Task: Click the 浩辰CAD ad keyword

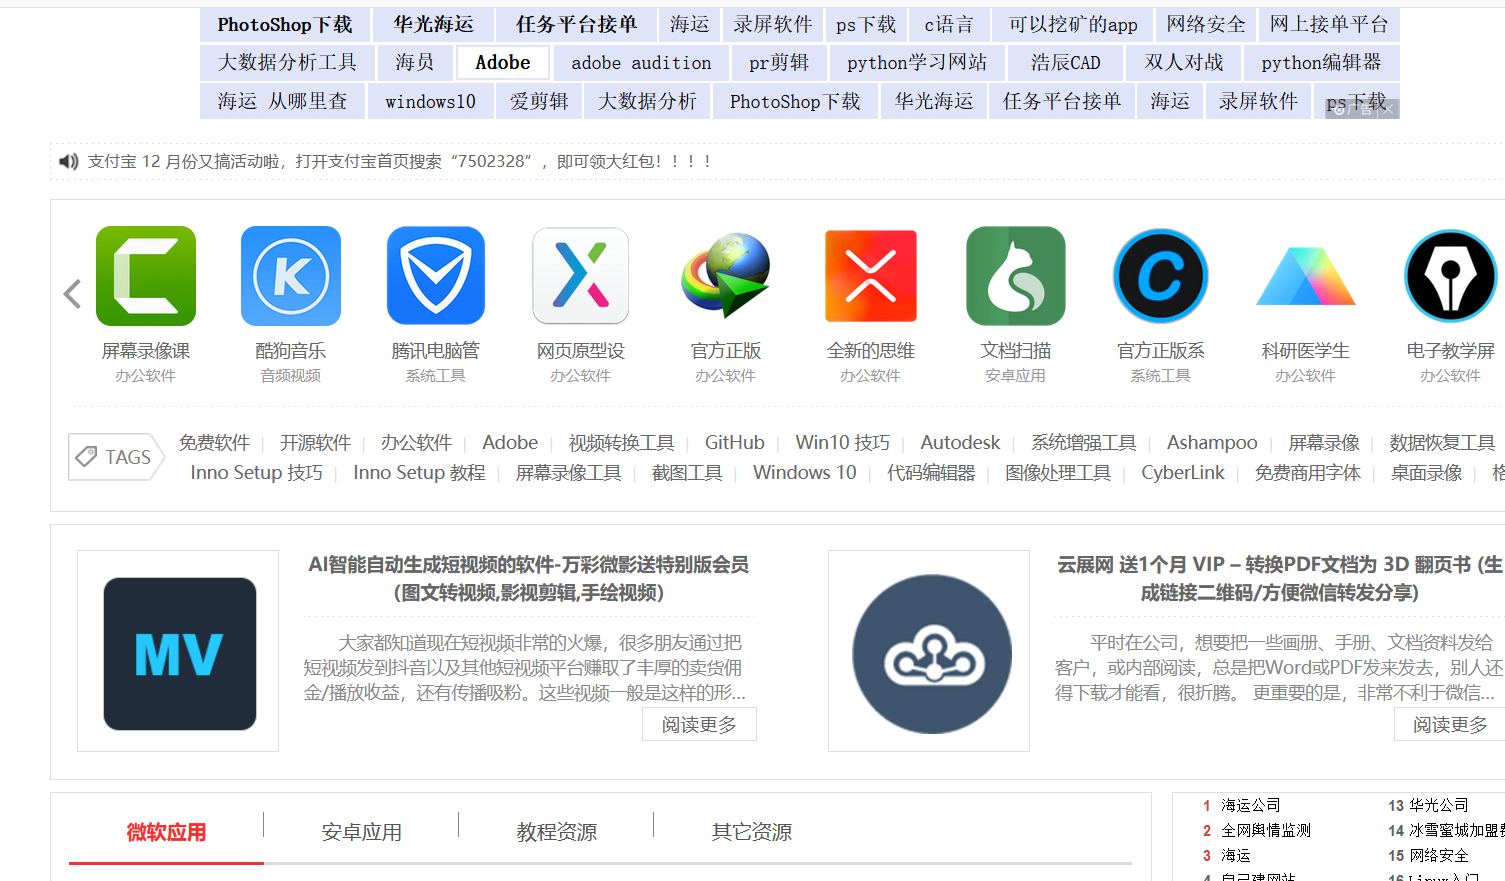Action: pyautogui.click(x=1066, y=62)
